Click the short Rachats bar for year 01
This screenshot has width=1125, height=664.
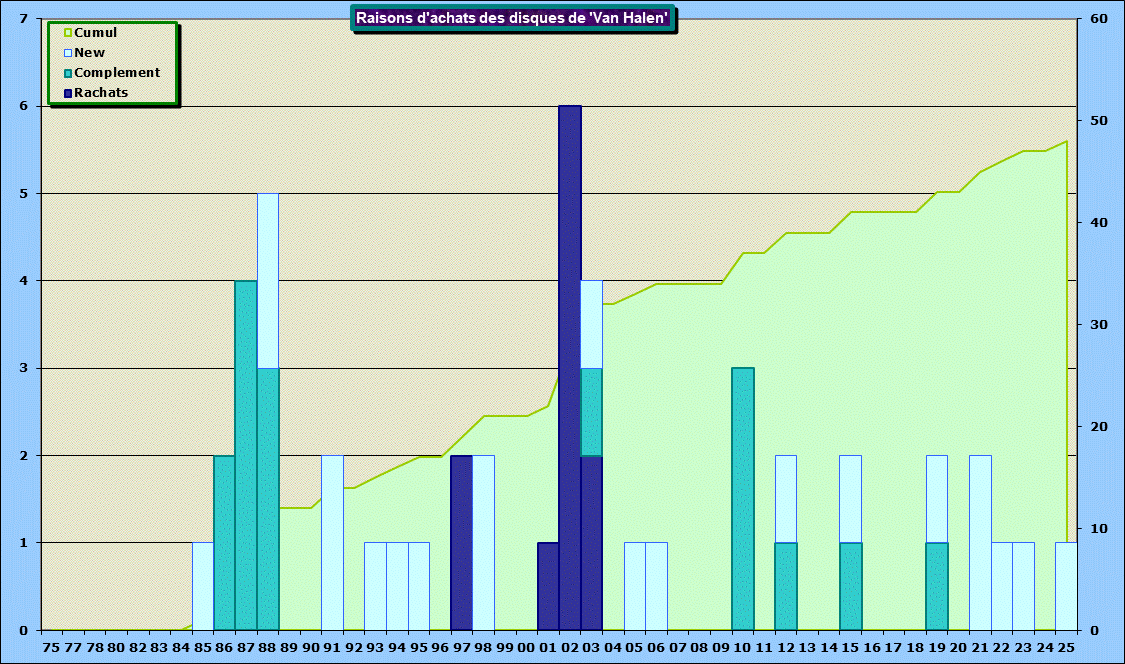[x=548, y=586]
